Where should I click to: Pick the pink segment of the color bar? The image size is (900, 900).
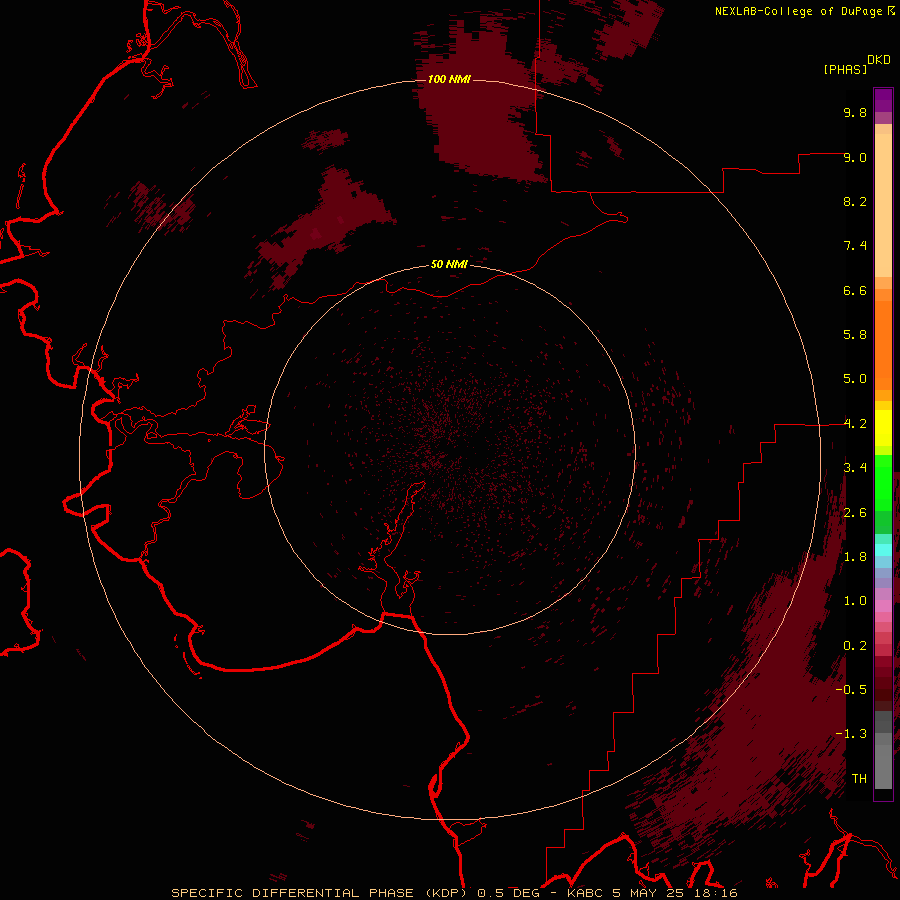coord(883,606)
